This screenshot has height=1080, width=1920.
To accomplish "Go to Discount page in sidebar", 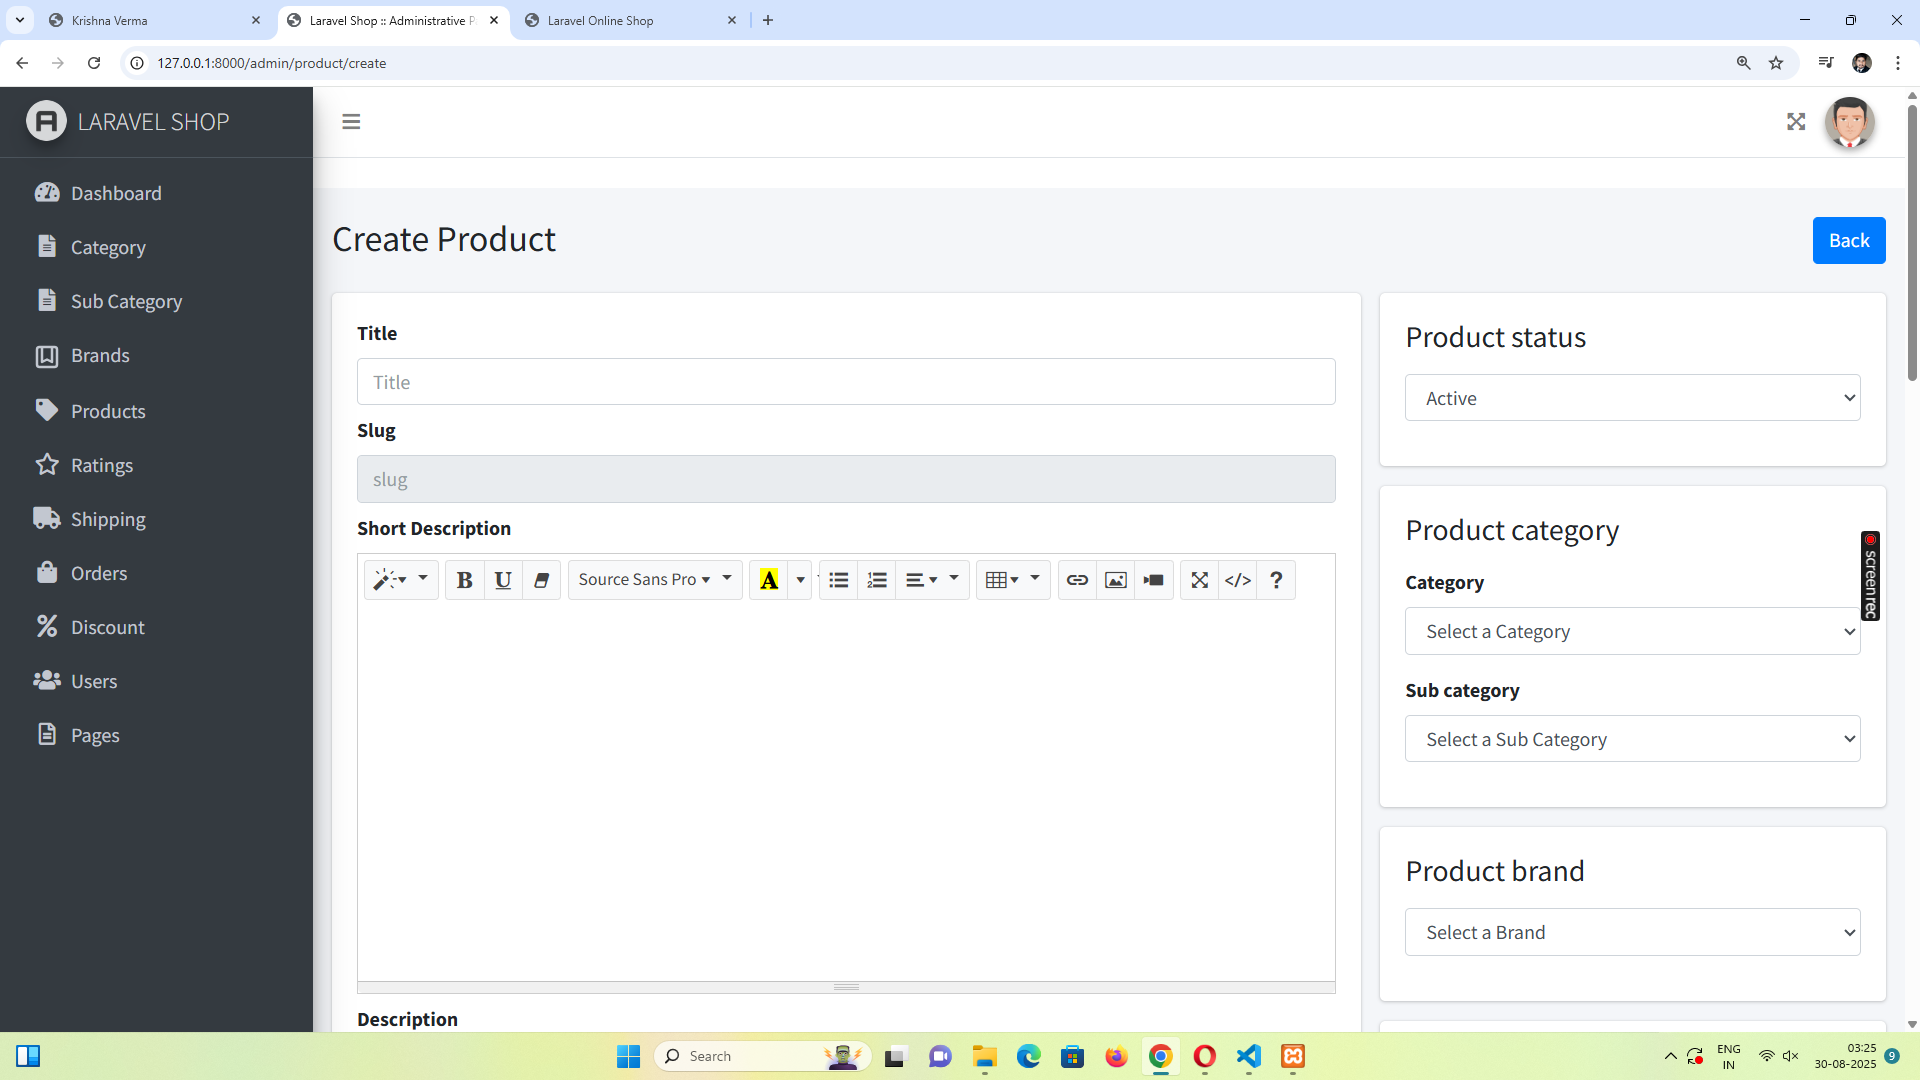I will 156,627.
